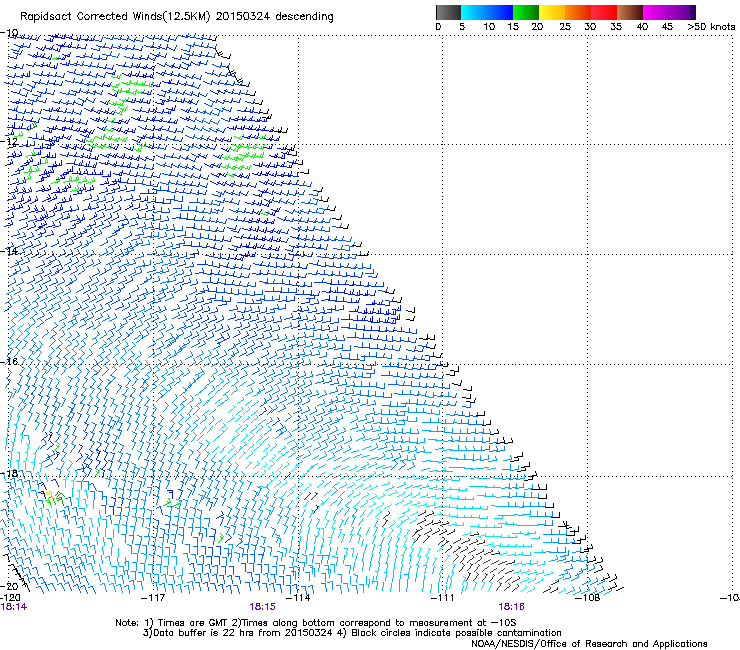
Task: Click the purple '18:16' time label
Action: click(512, 607)
